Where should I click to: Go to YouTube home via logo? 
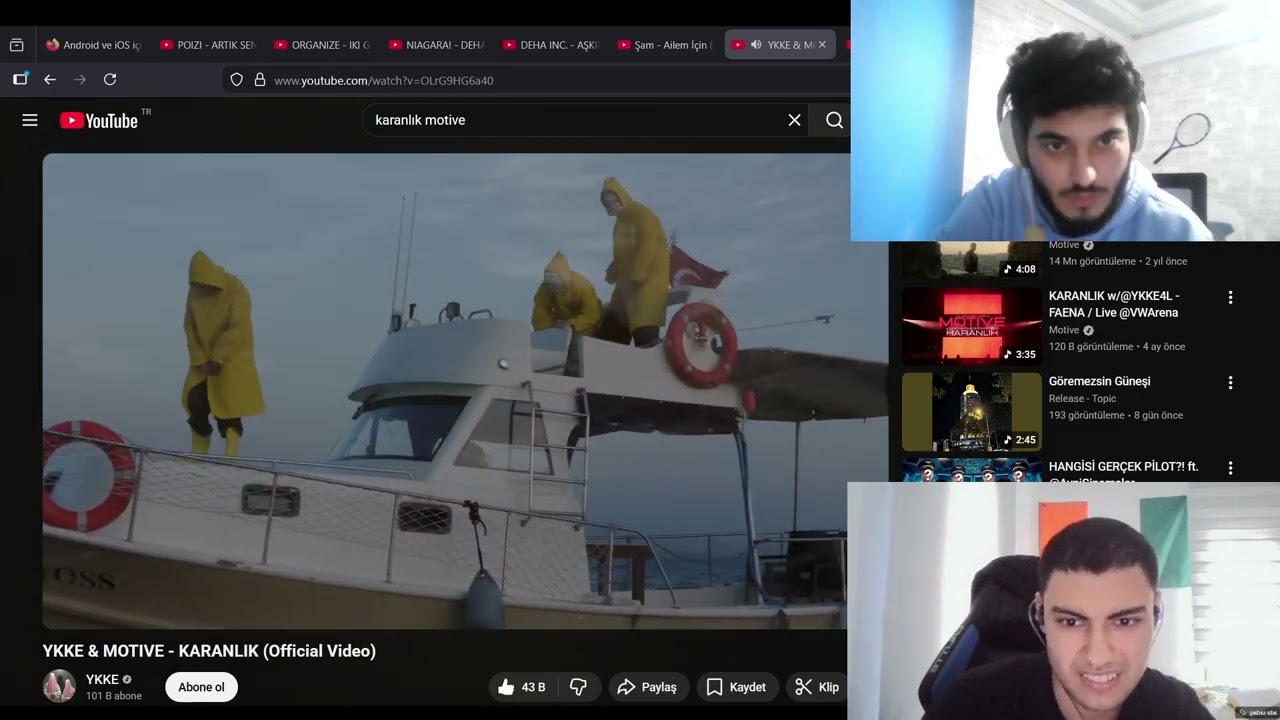pos(99,120)
